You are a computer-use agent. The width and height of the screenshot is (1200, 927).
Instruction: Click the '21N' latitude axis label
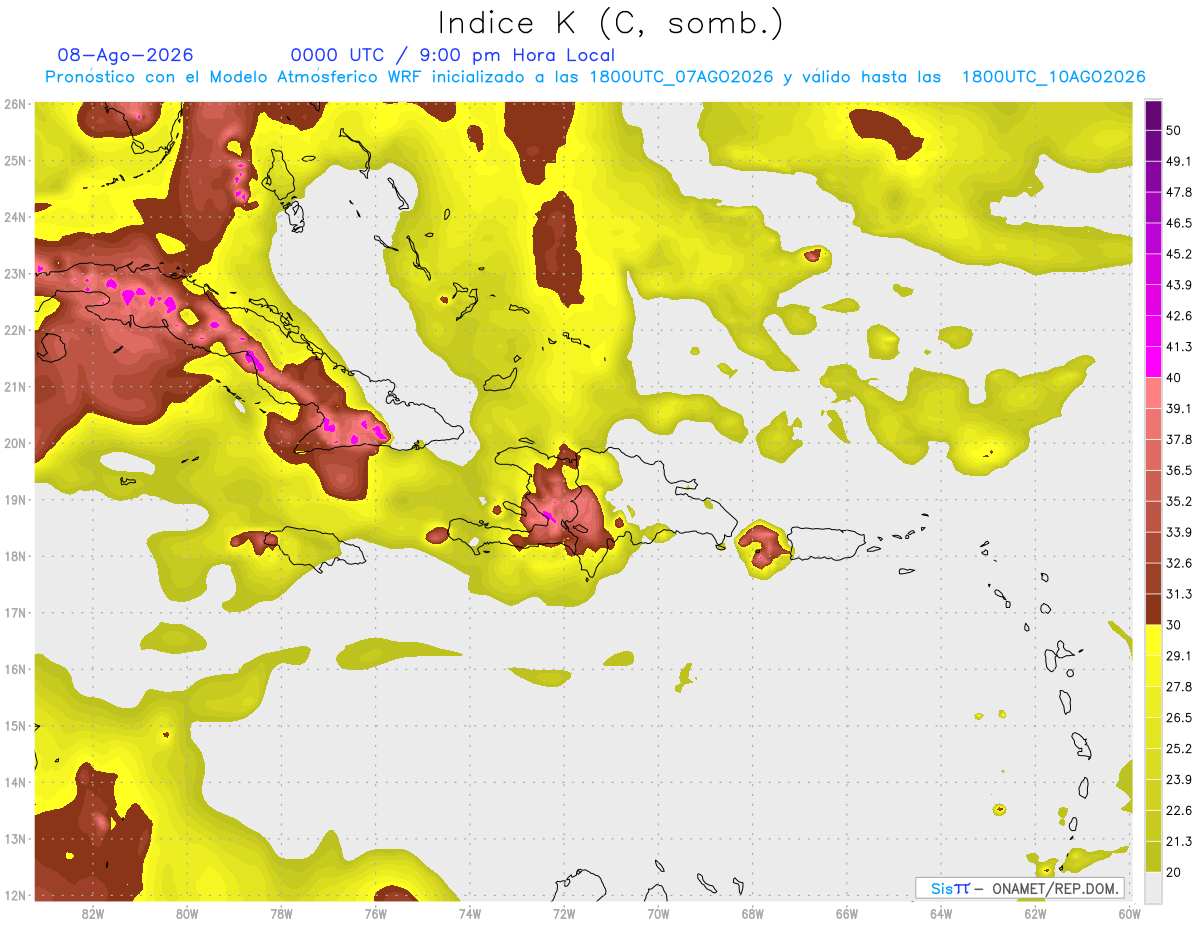pos(14,387)
